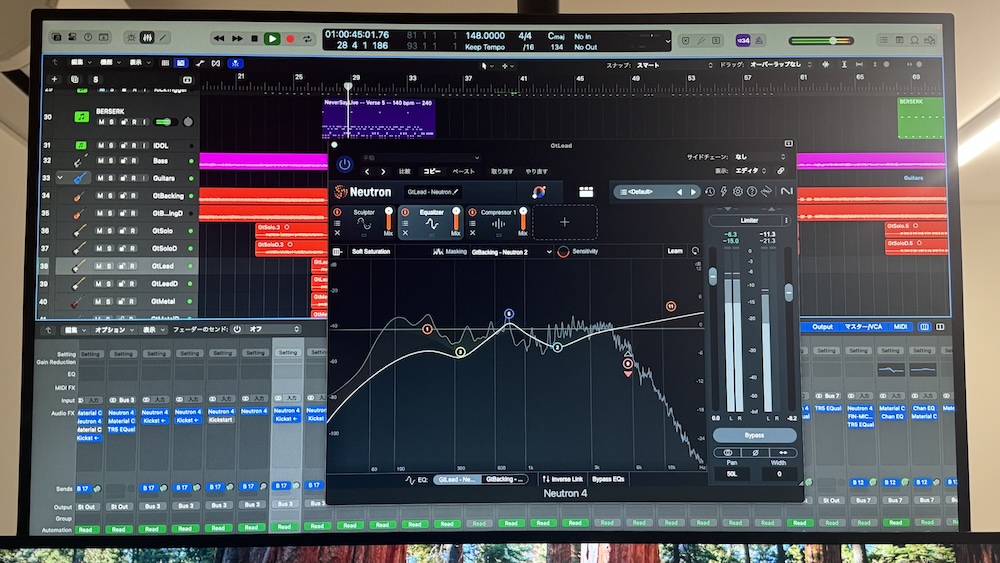The height and width of the screenshot is (563, 1000).
Task: Add a new module with the plus slot
Action: [564, 222]
